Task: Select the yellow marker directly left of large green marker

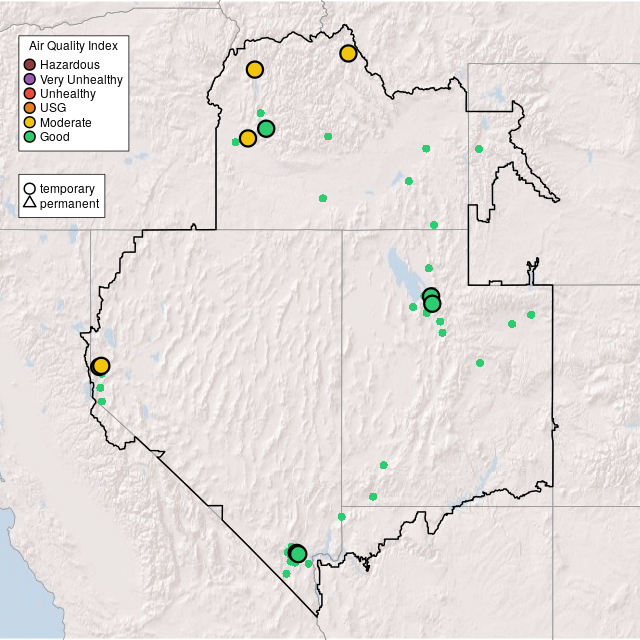Action: click(x=248, y=138)
